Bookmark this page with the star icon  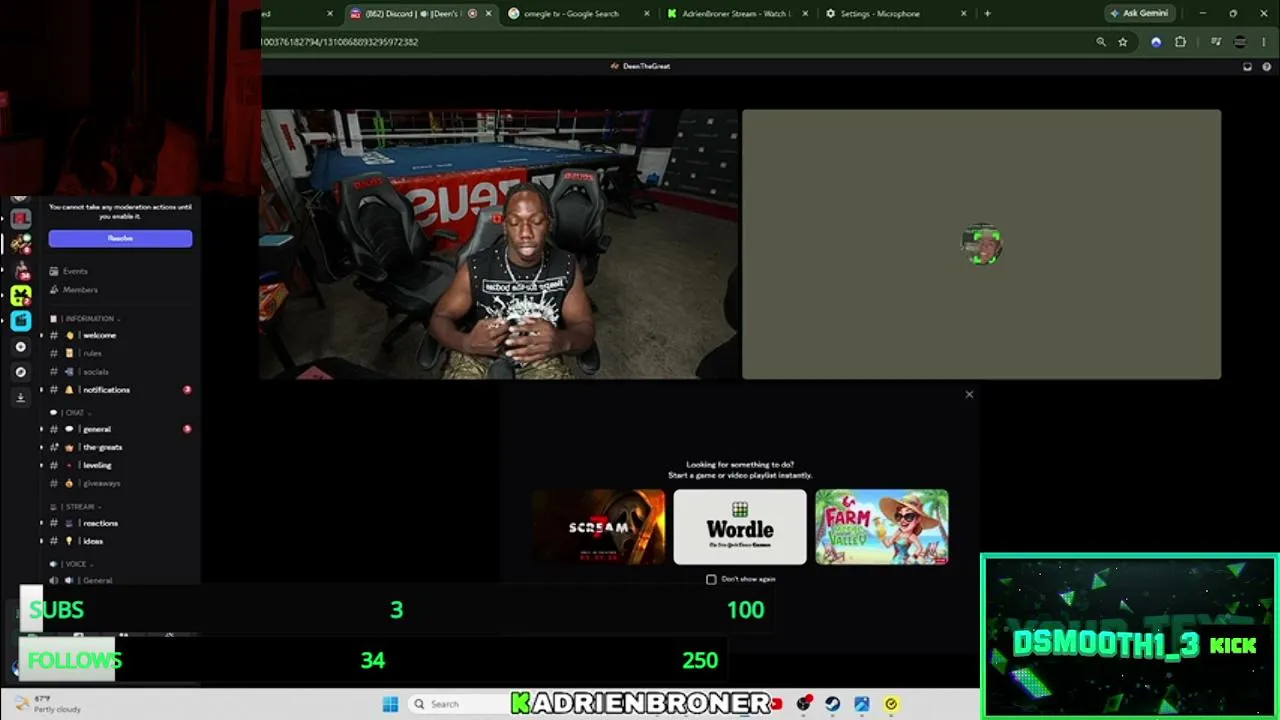1123,42
